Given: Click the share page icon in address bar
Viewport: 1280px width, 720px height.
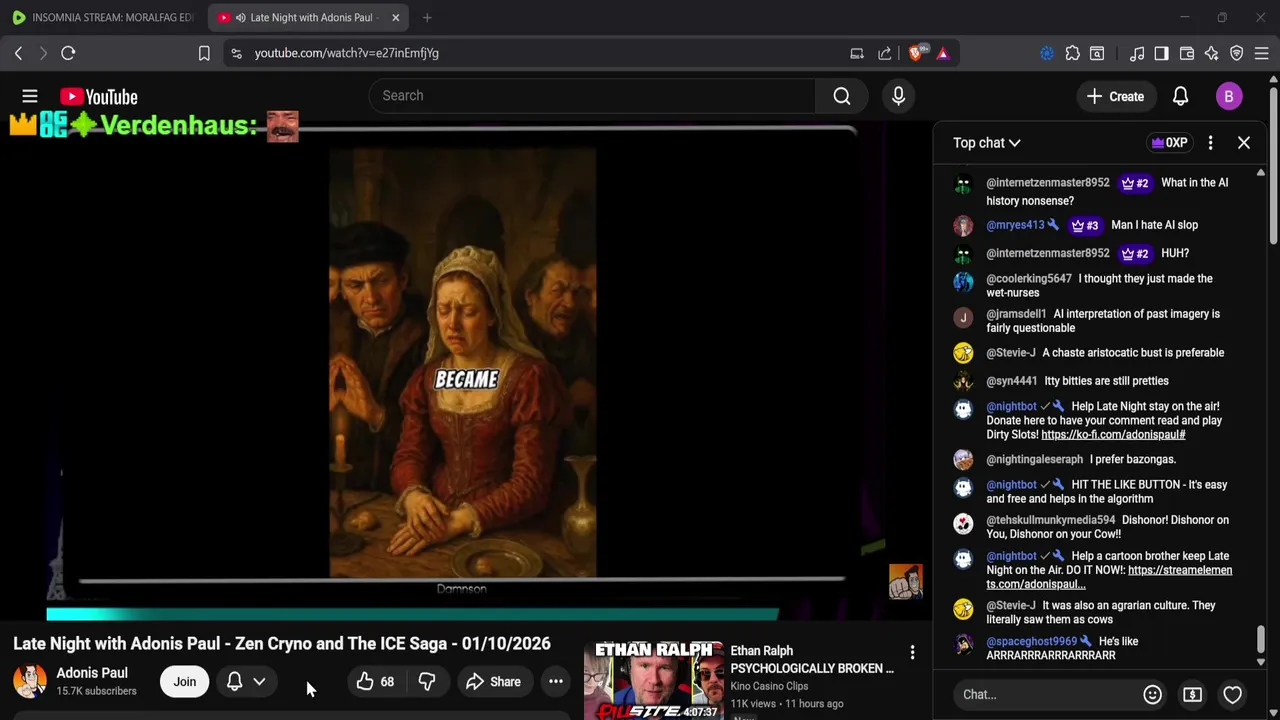Looking at the screenshot, I should pos(885,53).
